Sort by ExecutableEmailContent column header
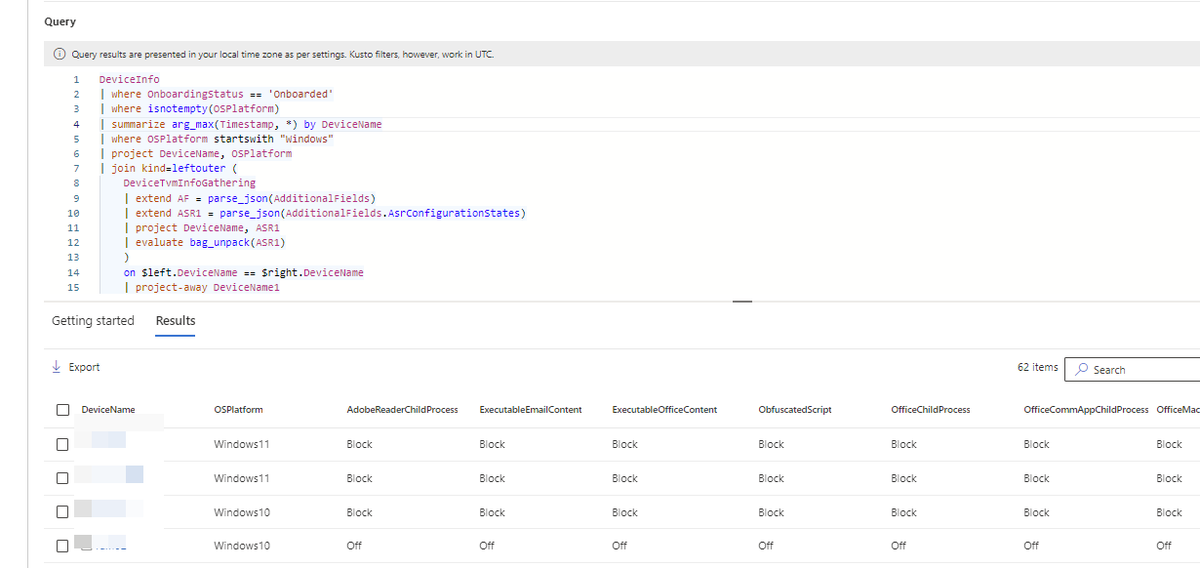The height and width of the screenshot is (568, 1200). pyautogui.click(x=531, y=410)
